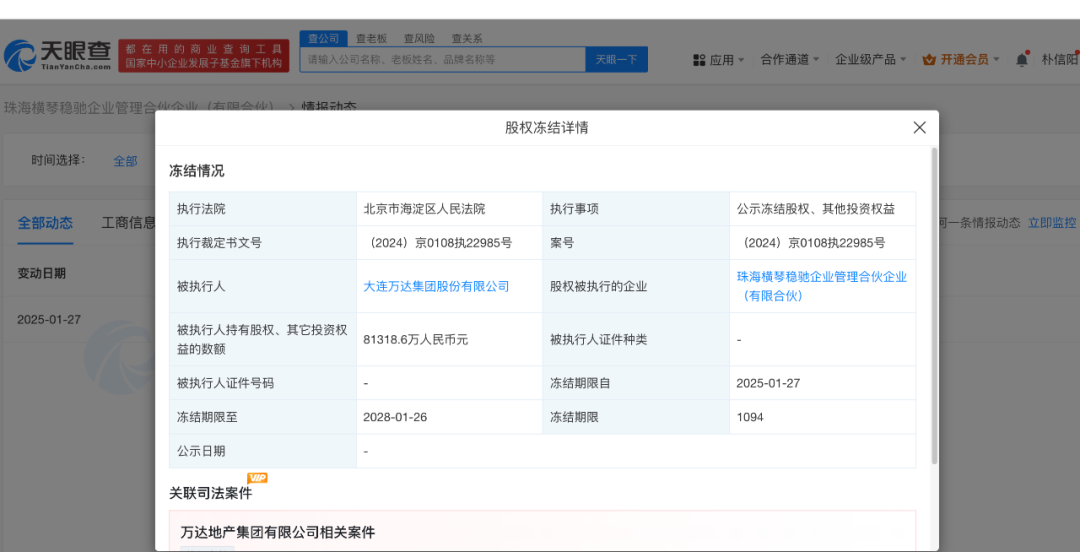
Task: Close the 股权冻结详情 dialog
Action: click(919, 128)
